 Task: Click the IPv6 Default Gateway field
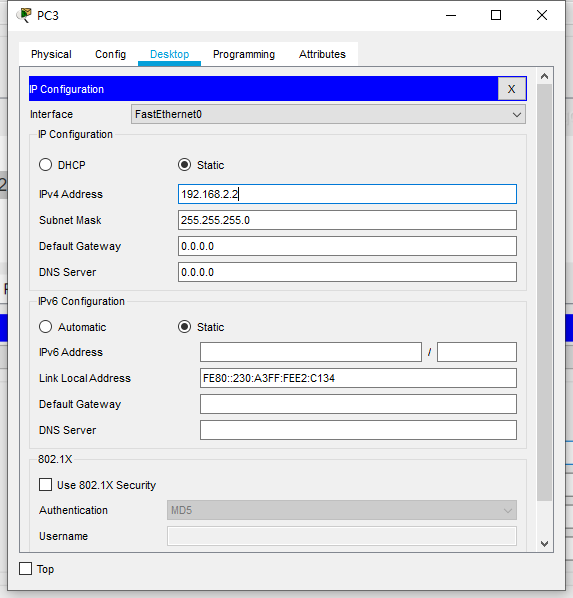(x=358, y=404)
